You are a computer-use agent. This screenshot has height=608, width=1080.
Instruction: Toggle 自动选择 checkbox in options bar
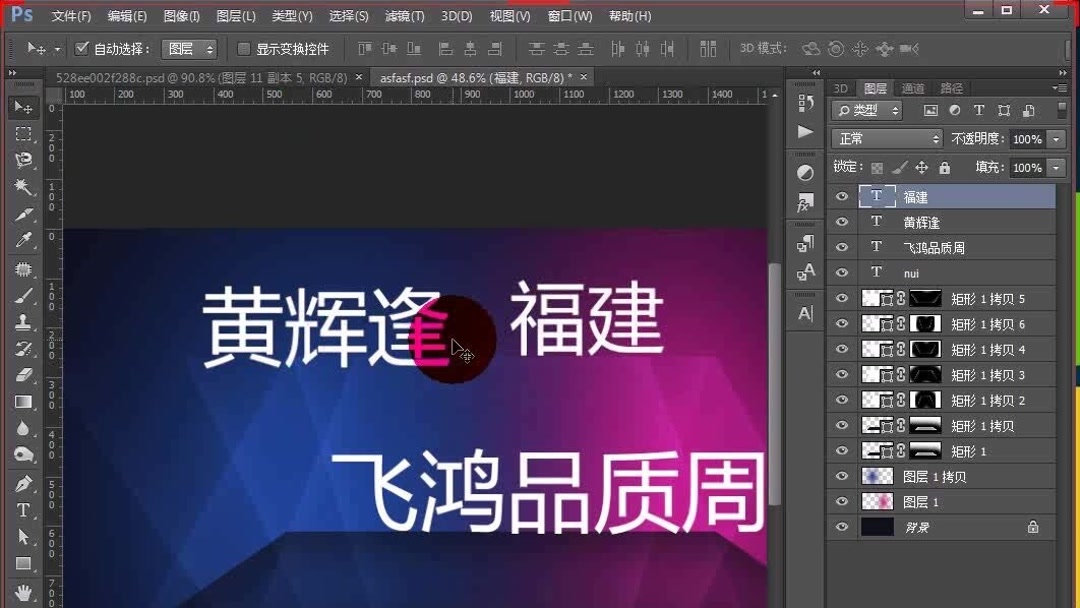pyautogui.click(x=81, y=47)
